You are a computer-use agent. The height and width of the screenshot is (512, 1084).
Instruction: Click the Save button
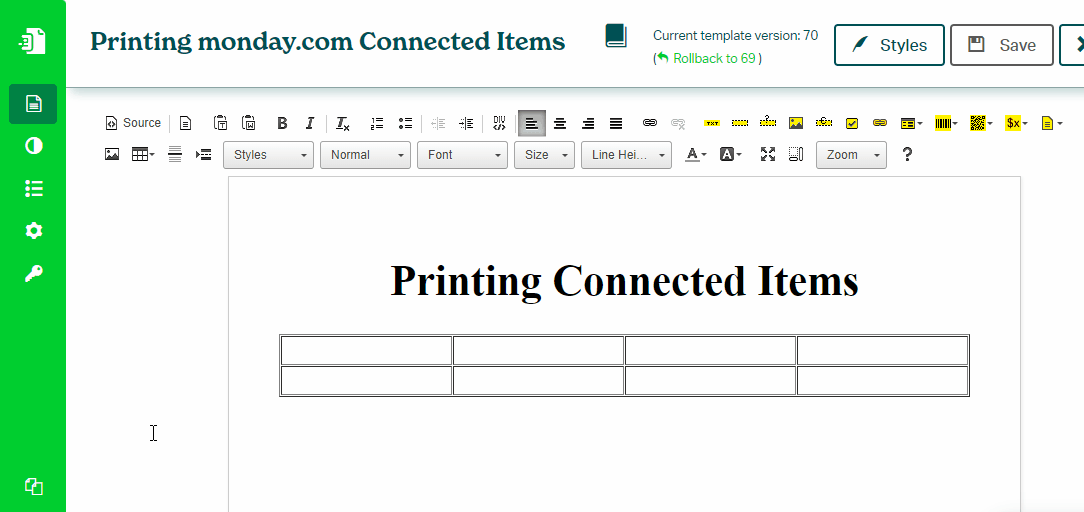coord(1001,45)
